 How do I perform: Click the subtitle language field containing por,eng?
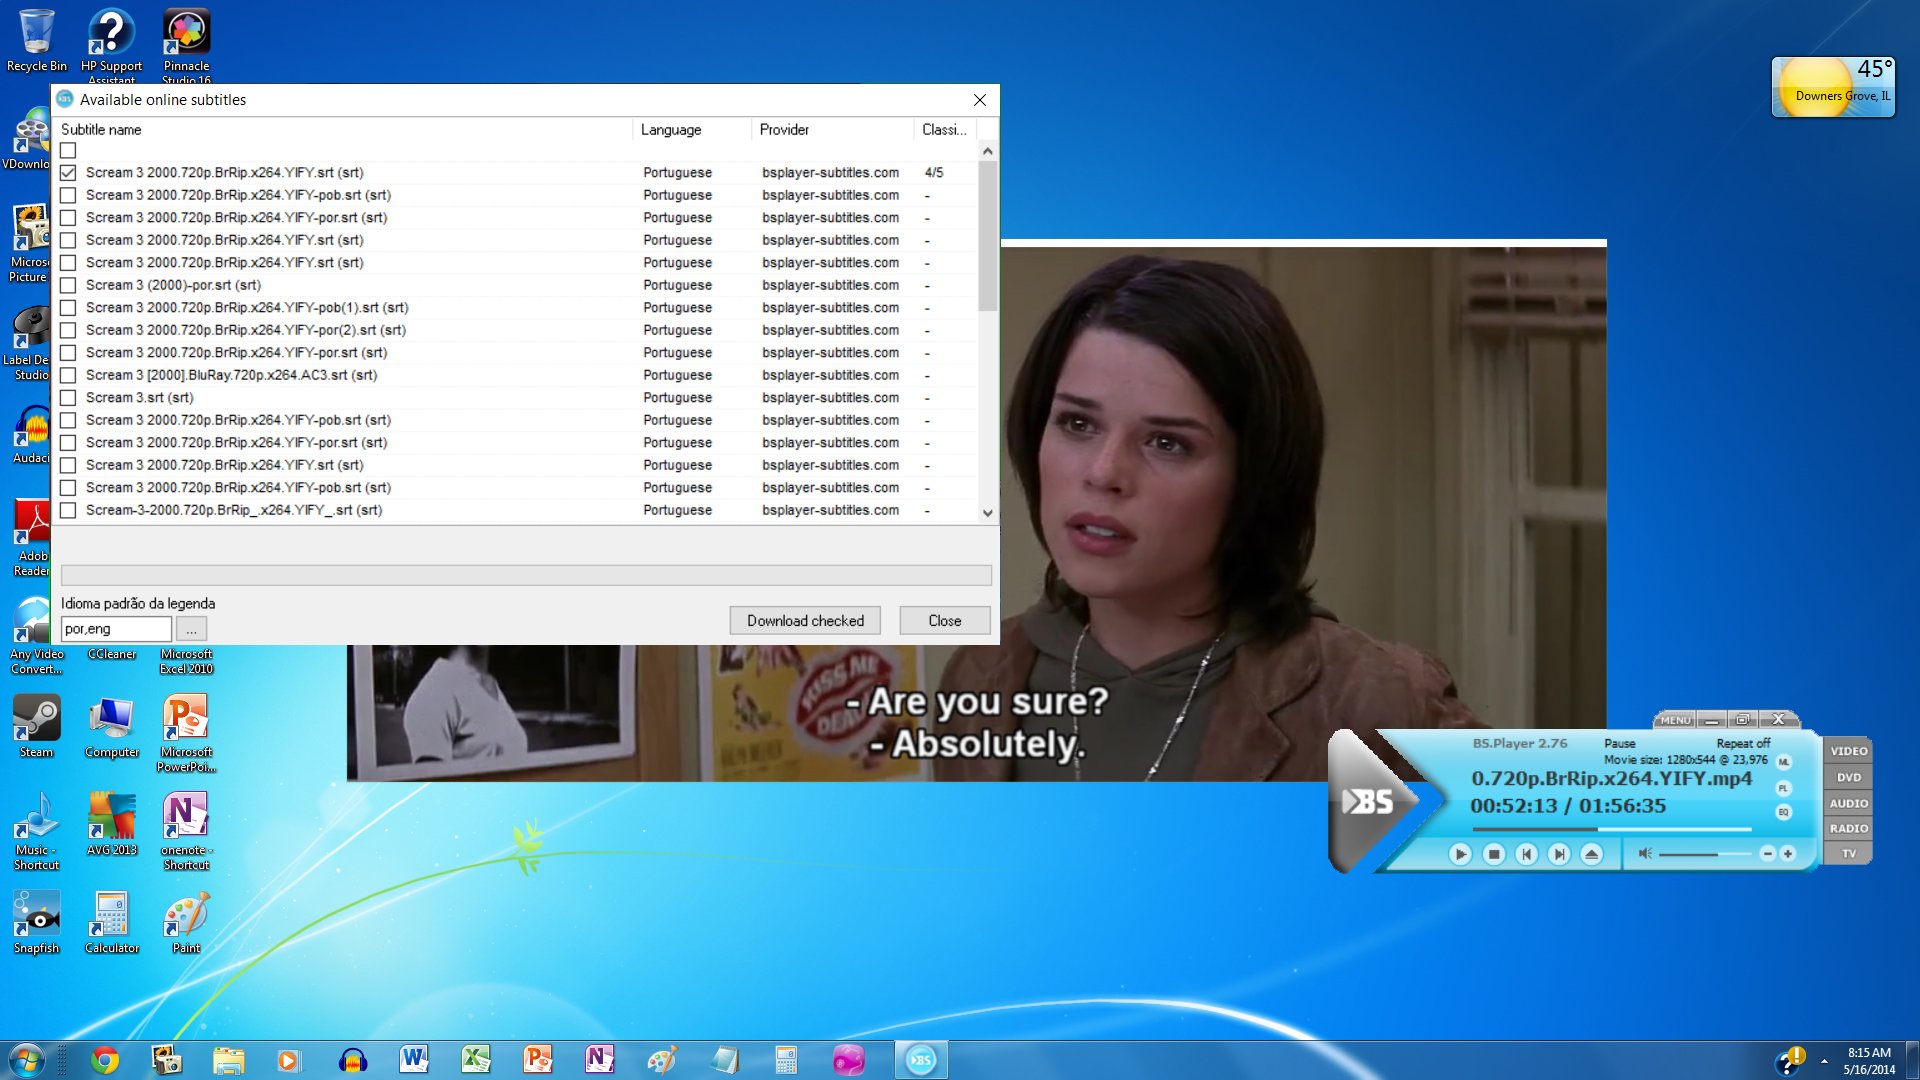(116, 629)
